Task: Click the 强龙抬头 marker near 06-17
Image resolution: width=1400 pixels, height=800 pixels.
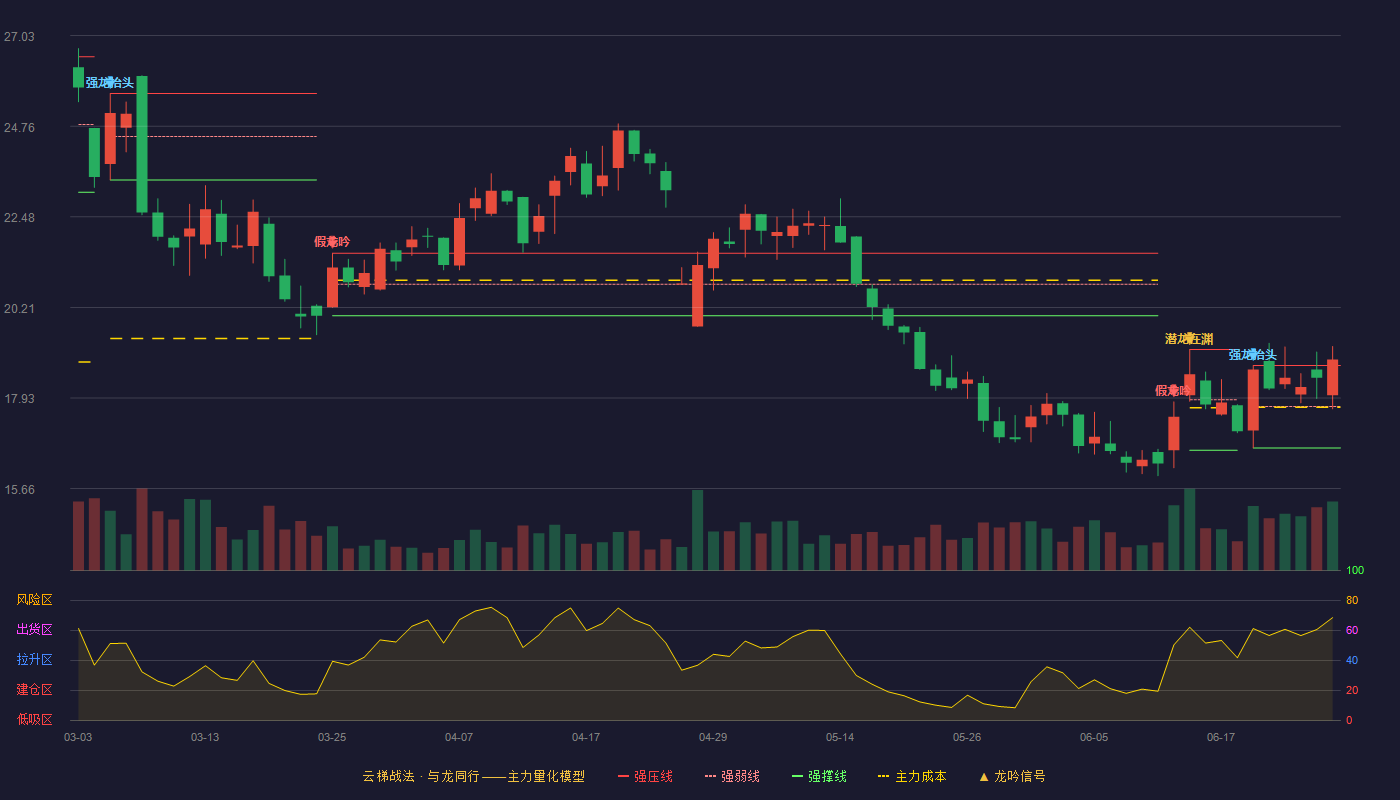Action: pos(1253,355)
